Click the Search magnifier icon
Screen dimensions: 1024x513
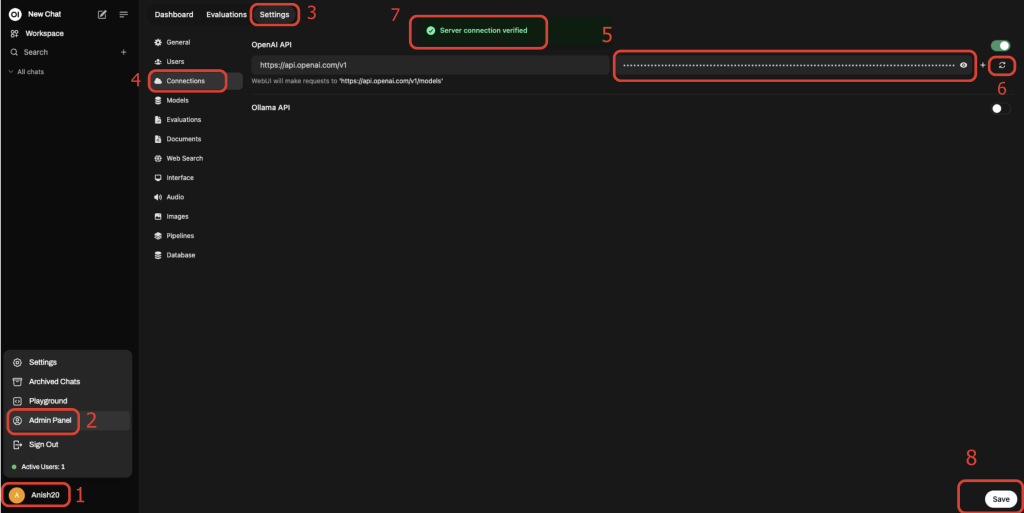click(x=14, y=52)
